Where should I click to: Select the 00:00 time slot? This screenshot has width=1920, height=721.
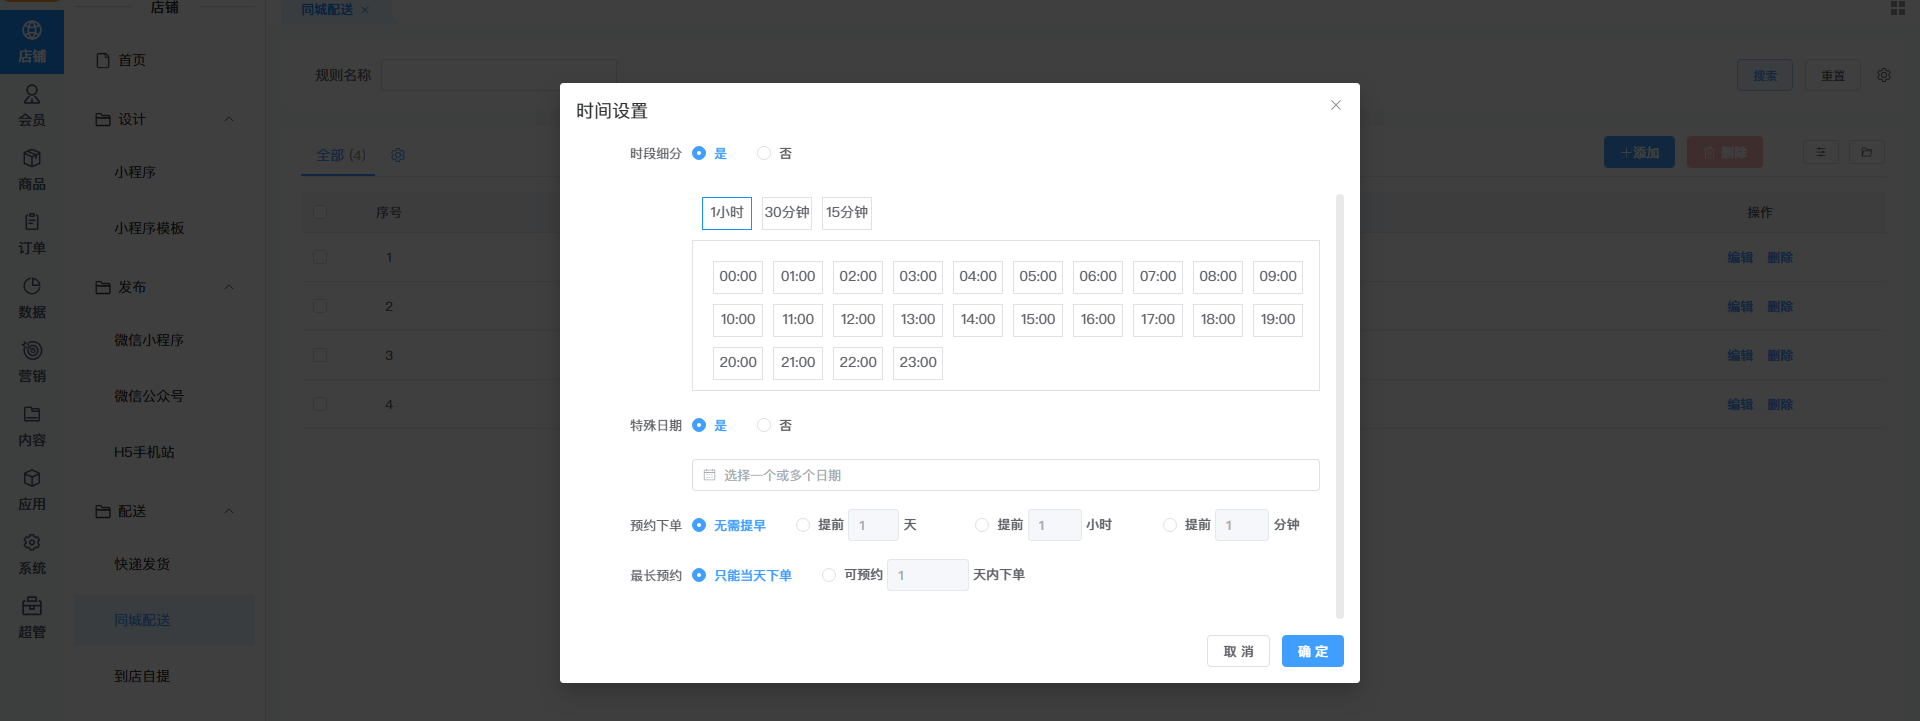click(738, 277)
